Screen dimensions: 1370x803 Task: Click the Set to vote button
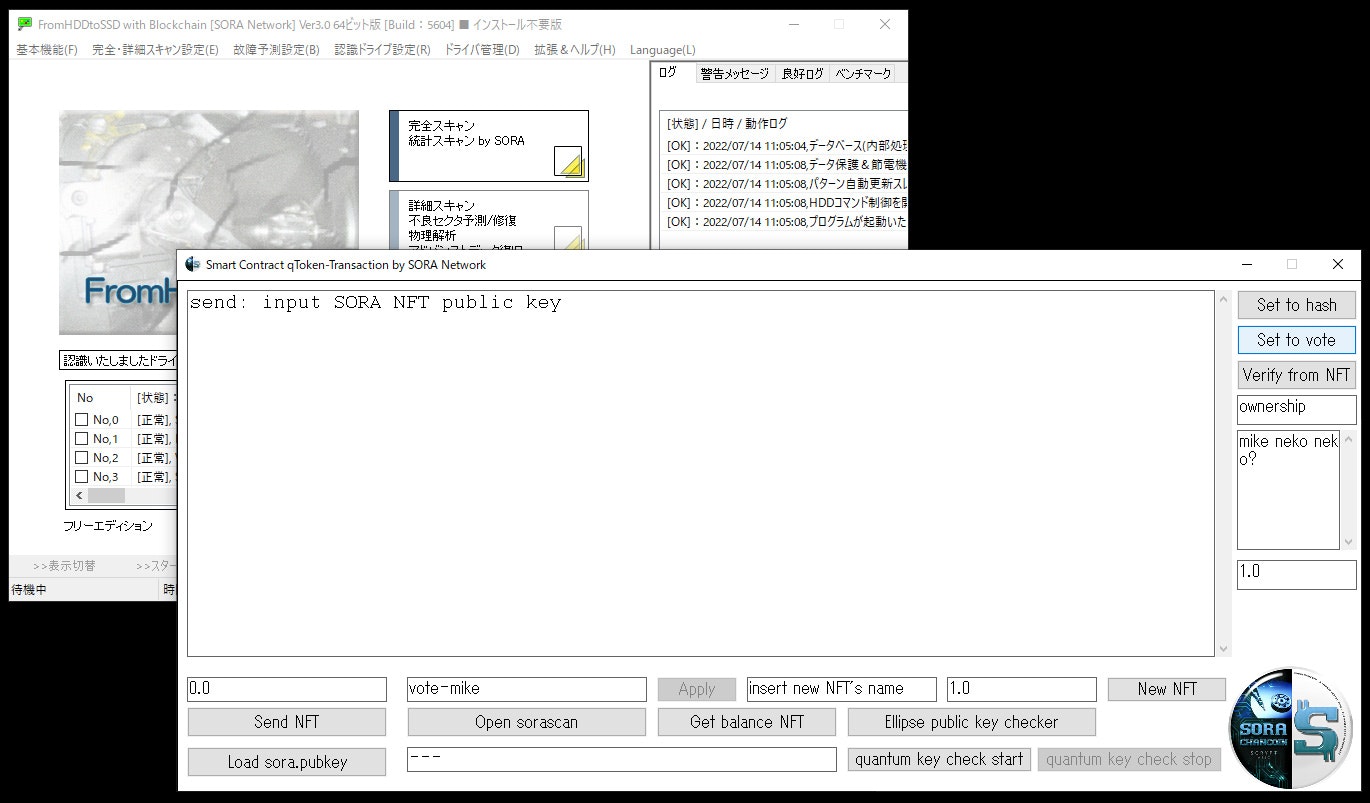[1296, 340]
